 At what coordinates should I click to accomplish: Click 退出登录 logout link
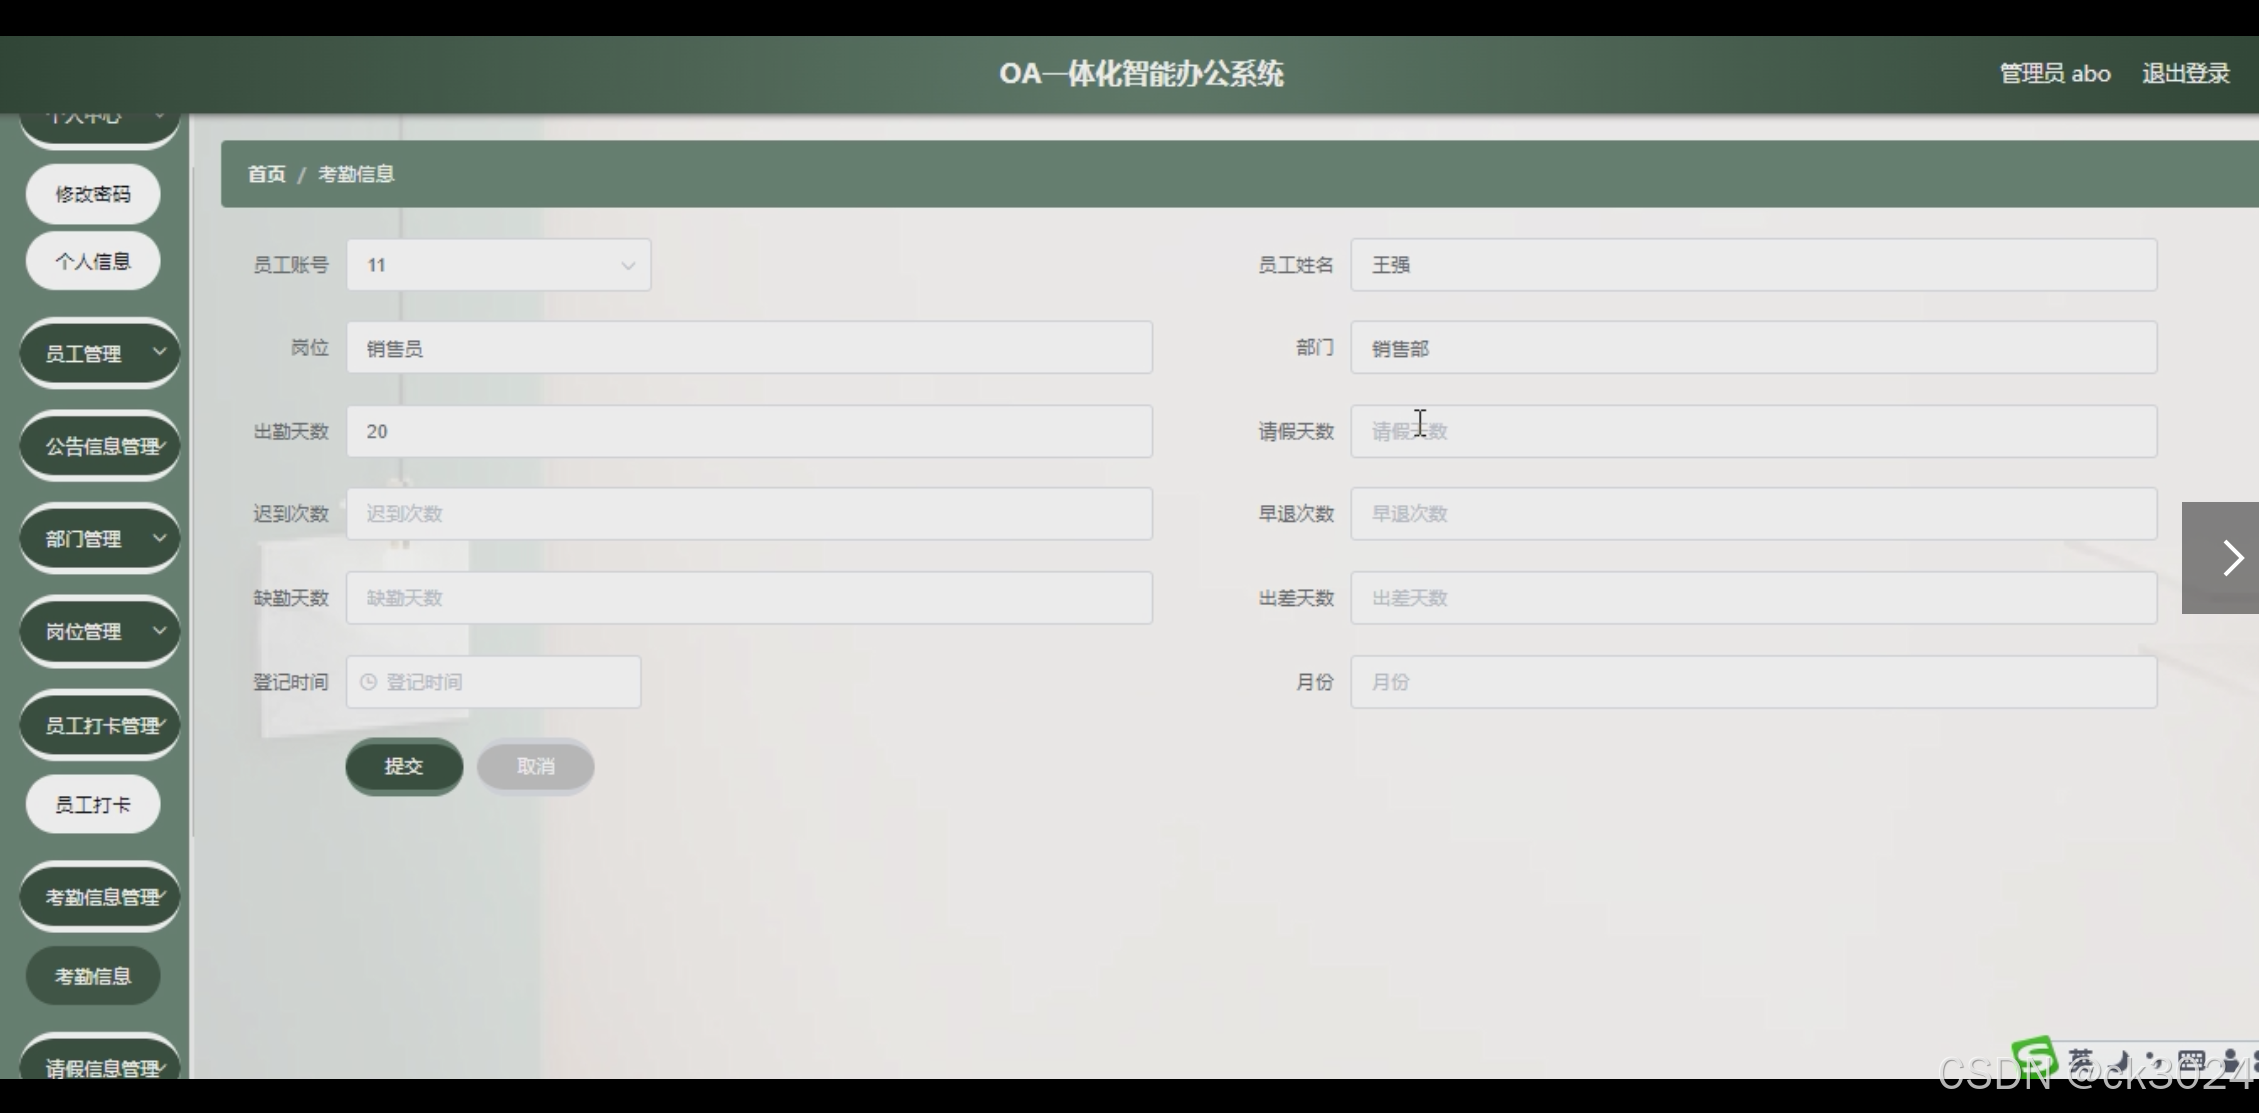(2185, 74)
